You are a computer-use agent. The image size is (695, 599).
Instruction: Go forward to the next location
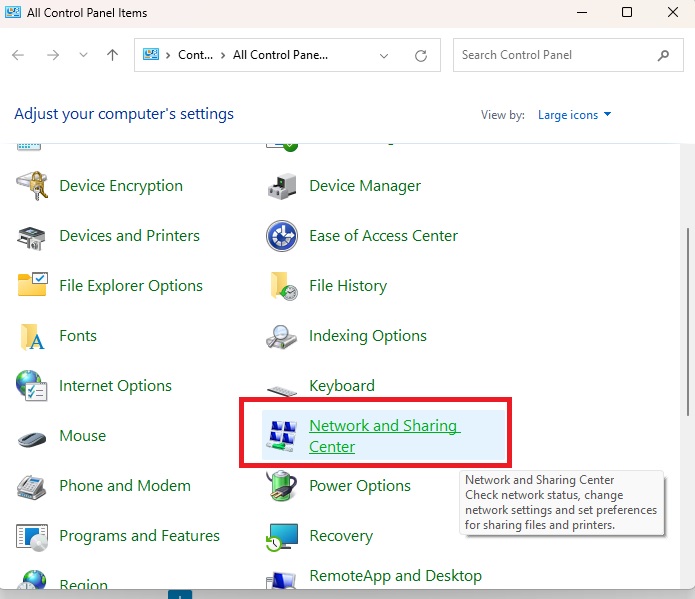pos(53,55)
